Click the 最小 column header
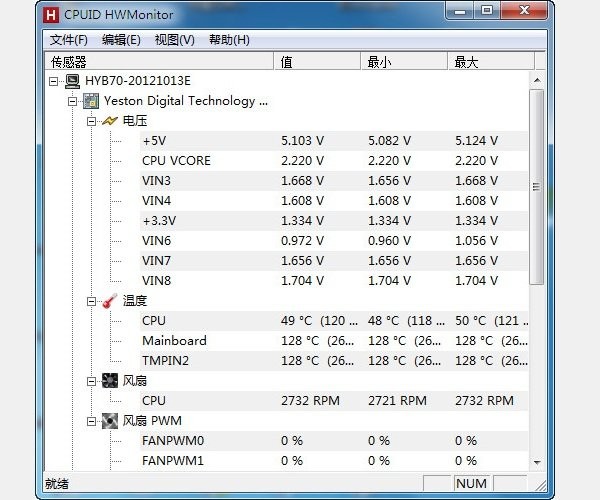 click(x=404, y=62)
